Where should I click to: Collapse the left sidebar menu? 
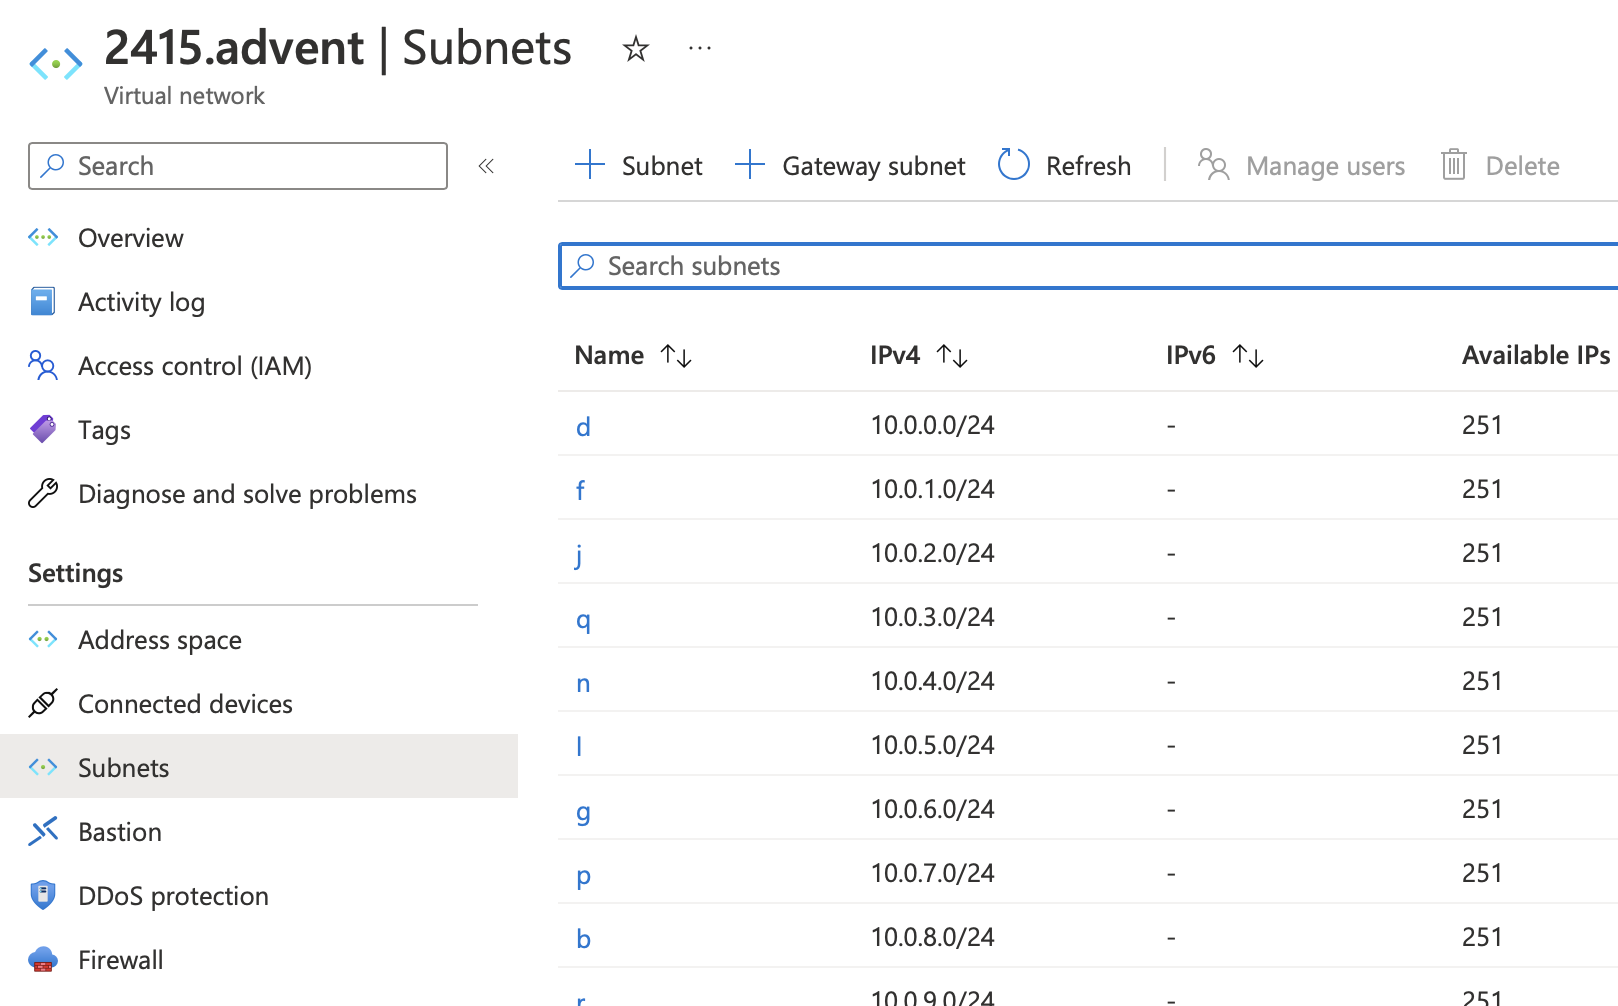(486, 166)
